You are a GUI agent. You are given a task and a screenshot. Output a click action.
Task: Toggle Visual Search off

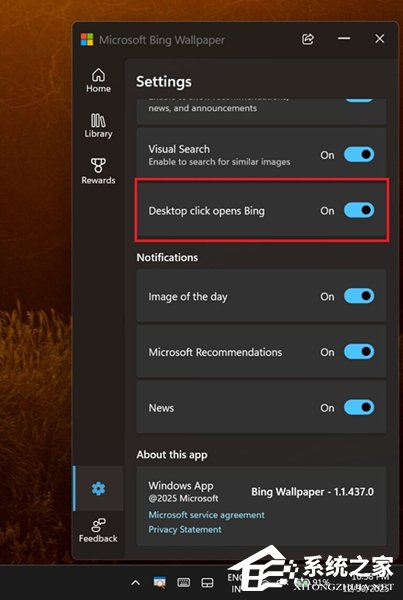coord(359,155)
